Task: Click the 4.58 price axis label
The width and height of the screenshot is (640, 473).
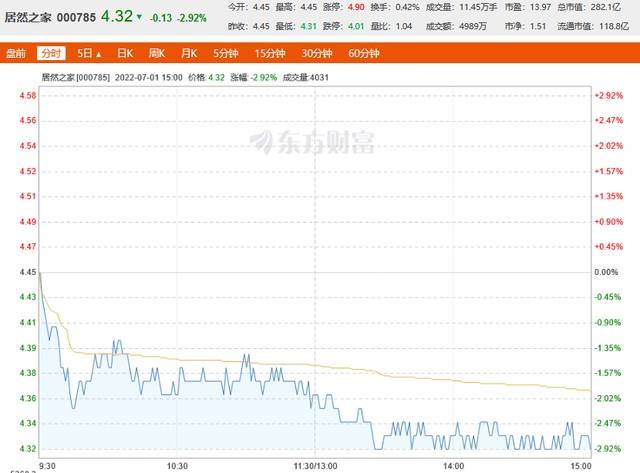Action: click(28, 95)
